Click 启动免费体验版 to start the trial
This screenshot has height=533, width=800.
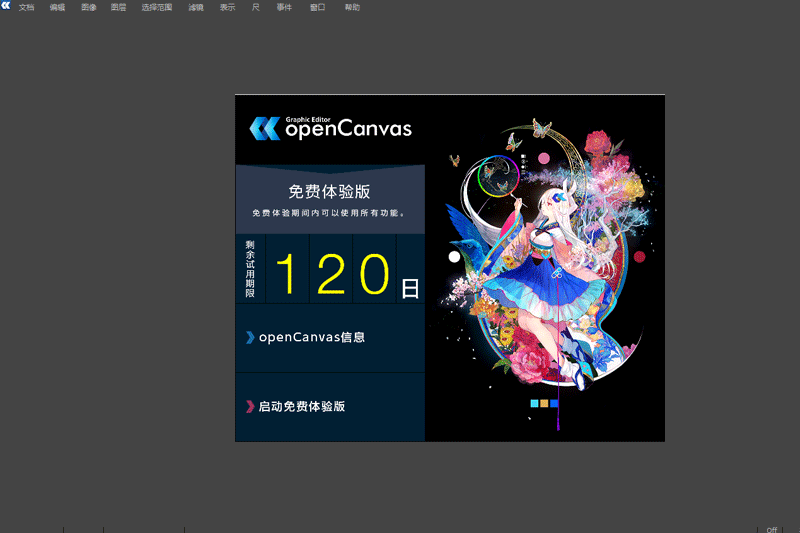coord(330,407)
